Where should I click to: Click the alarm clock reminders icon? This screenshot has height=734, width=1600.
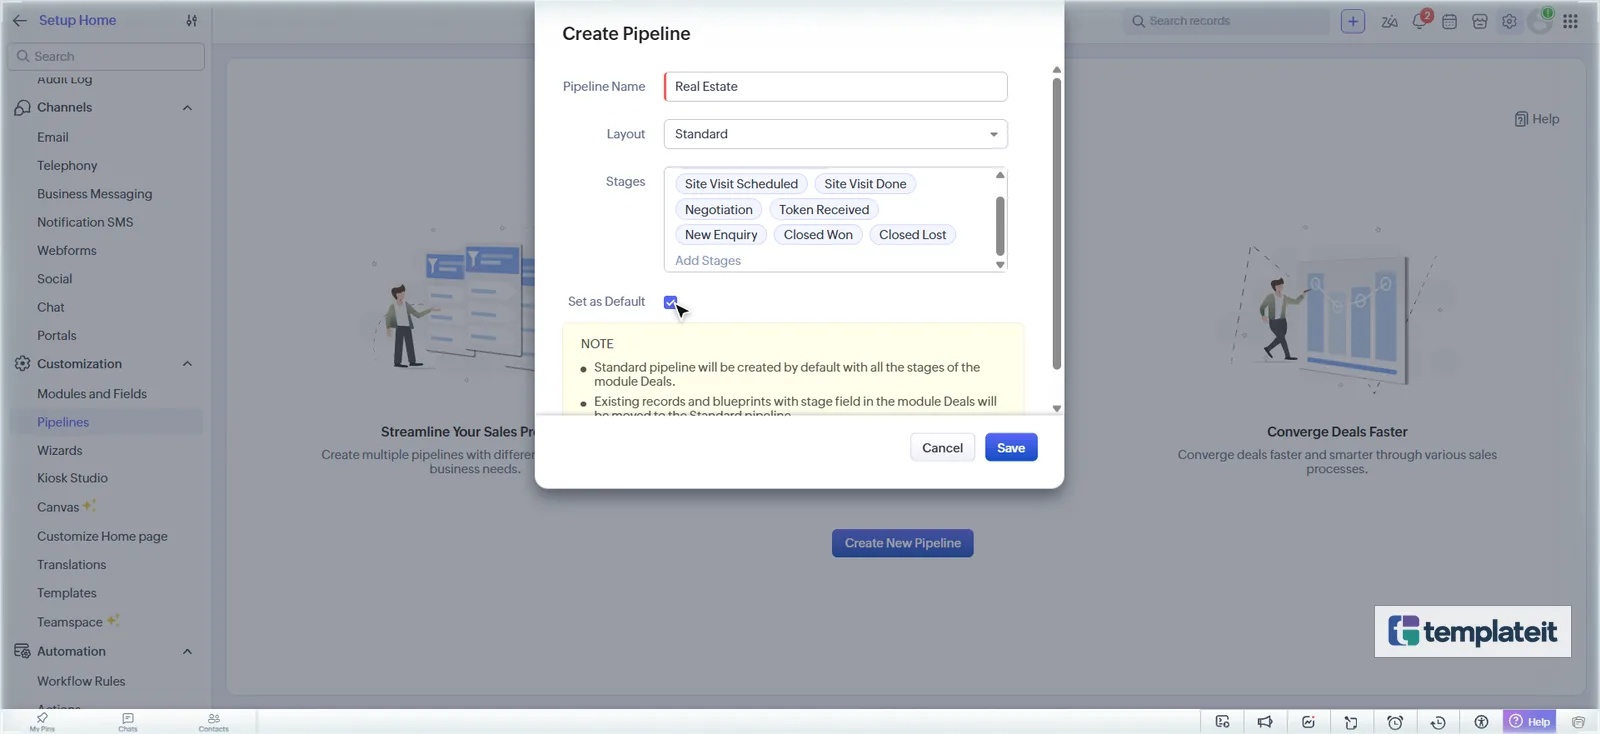pos(1395,722)
